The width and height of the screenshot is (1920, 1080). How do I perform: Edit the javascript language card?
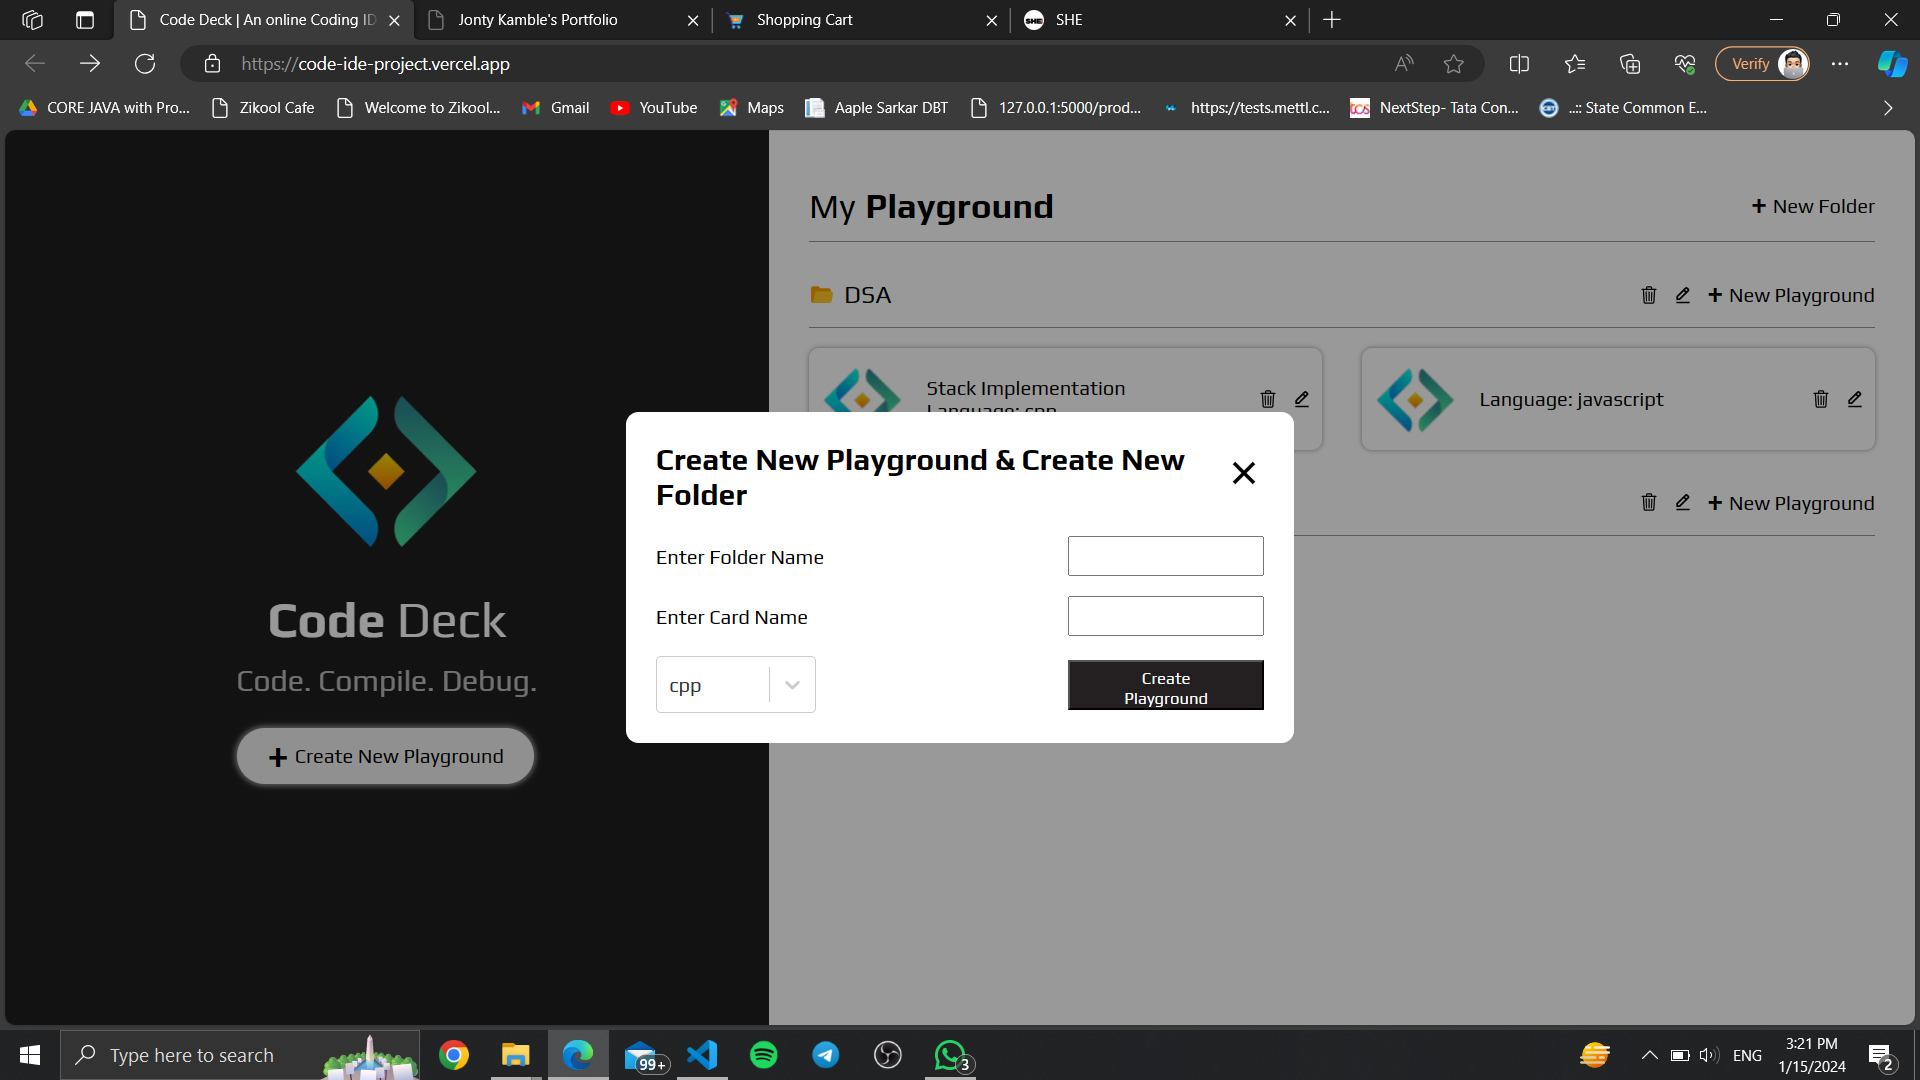click(1855, 399)
